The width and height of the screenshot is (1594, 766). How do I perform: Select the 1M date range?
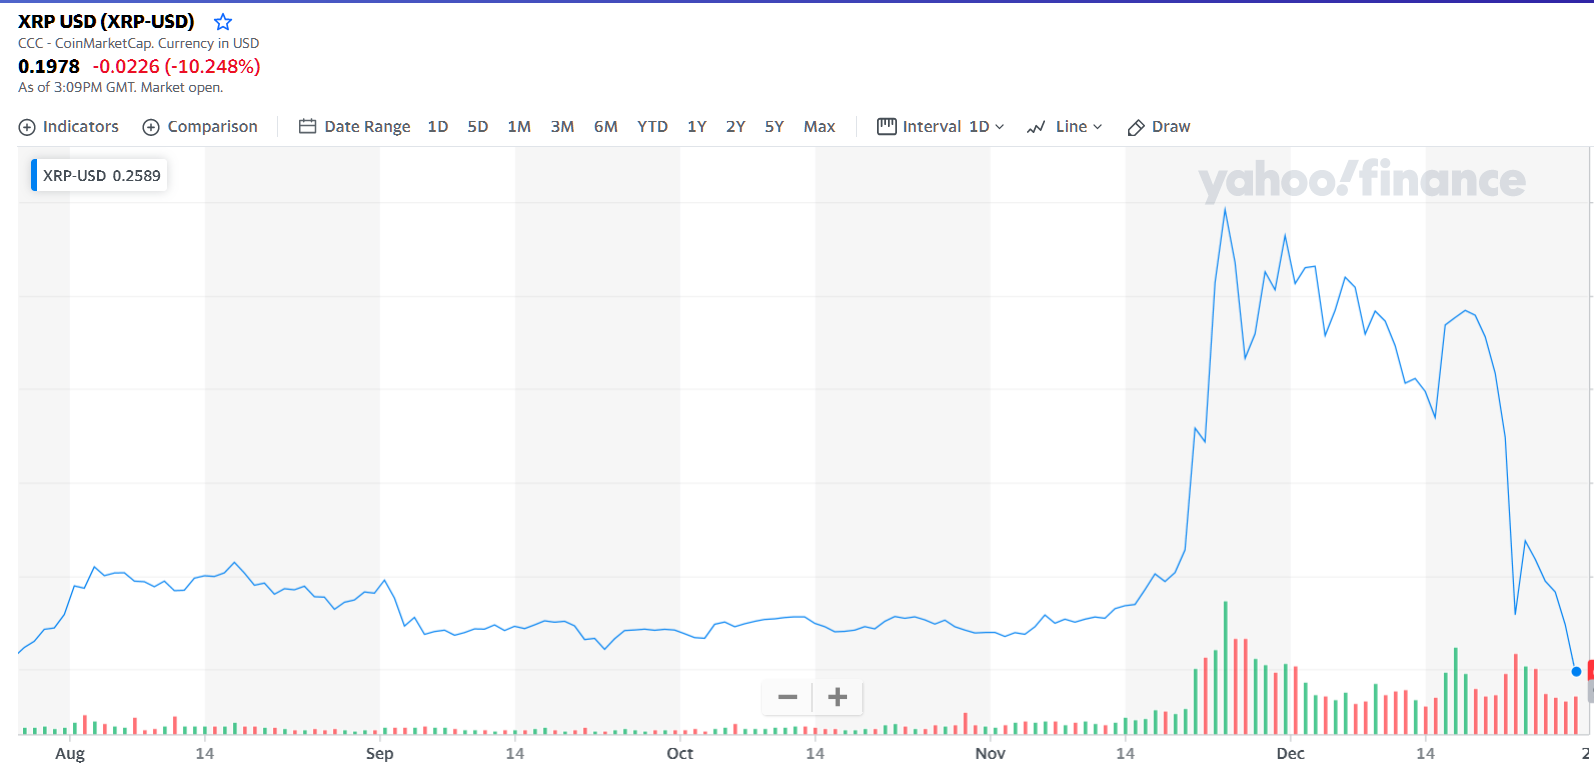coord(519,127)
